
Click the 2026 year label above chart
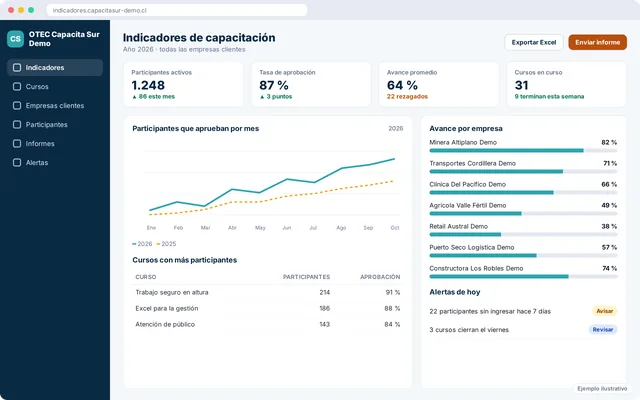pyautogui.click(x=396, y=129)
